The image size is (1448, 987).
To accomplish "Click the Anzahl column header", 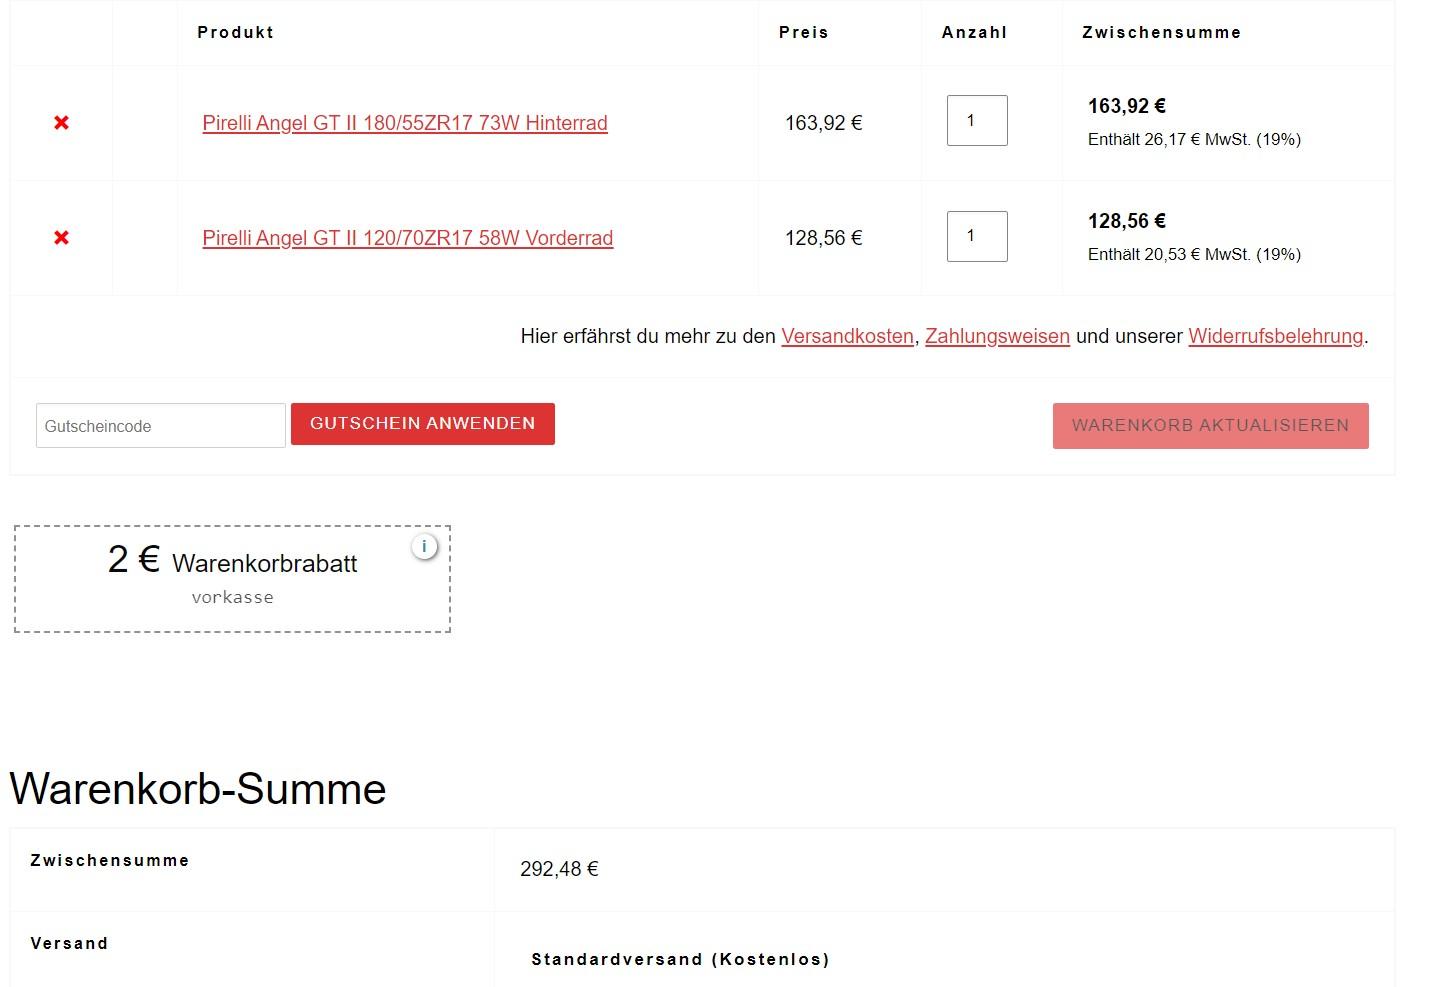I will tap(975, 32).
